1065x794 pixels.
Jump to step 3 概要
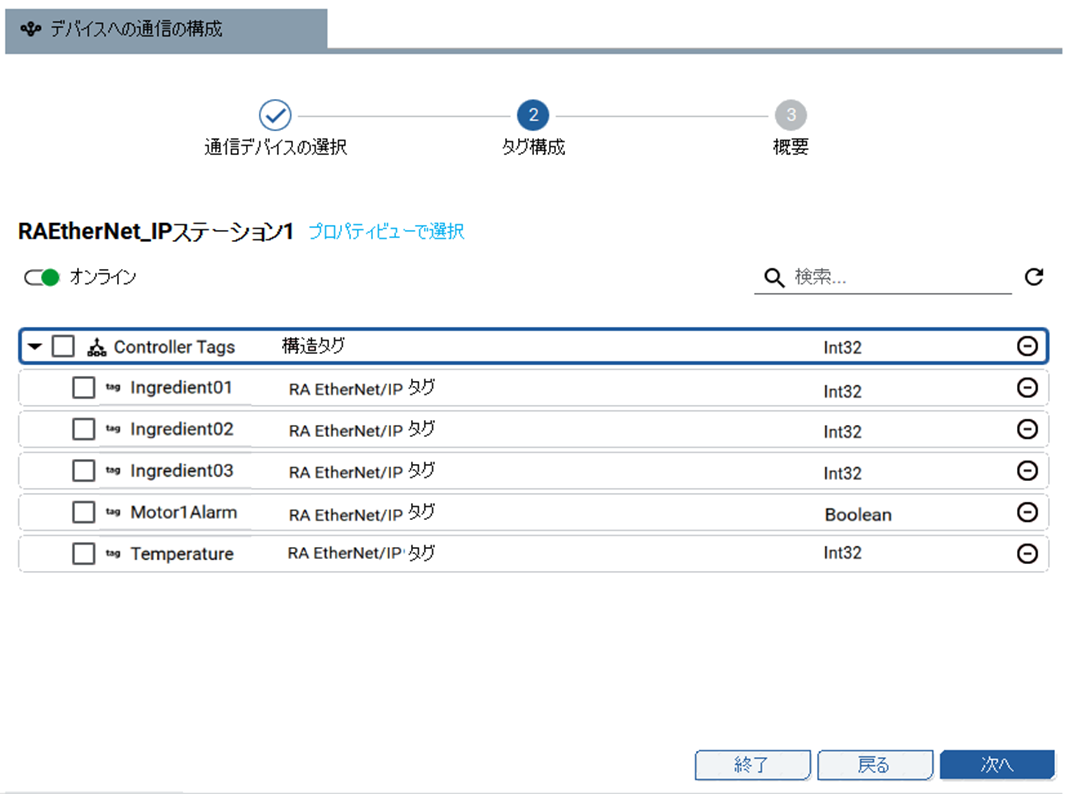click(x=790, y=115)
